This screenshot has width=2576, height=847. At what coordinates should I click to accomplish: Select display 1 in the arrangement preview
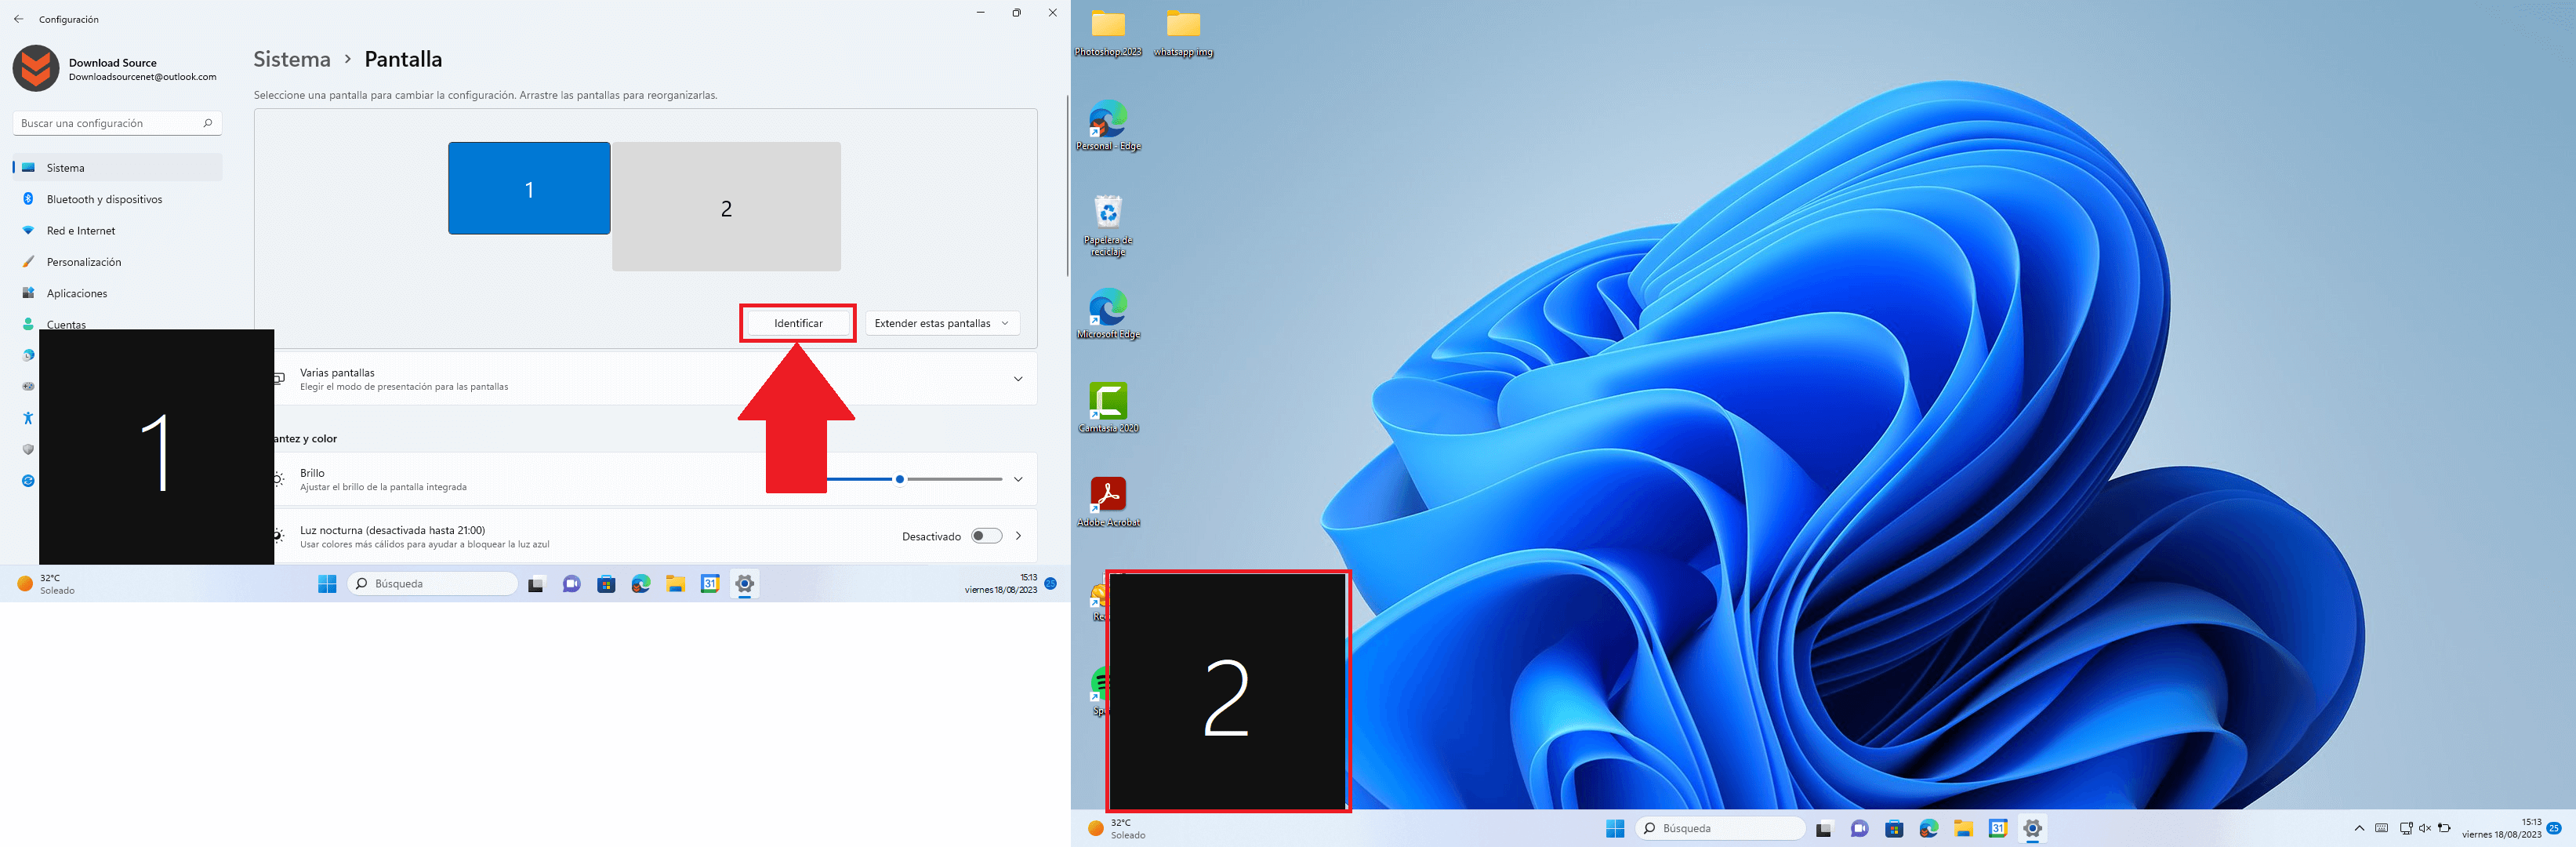(529, 188)
